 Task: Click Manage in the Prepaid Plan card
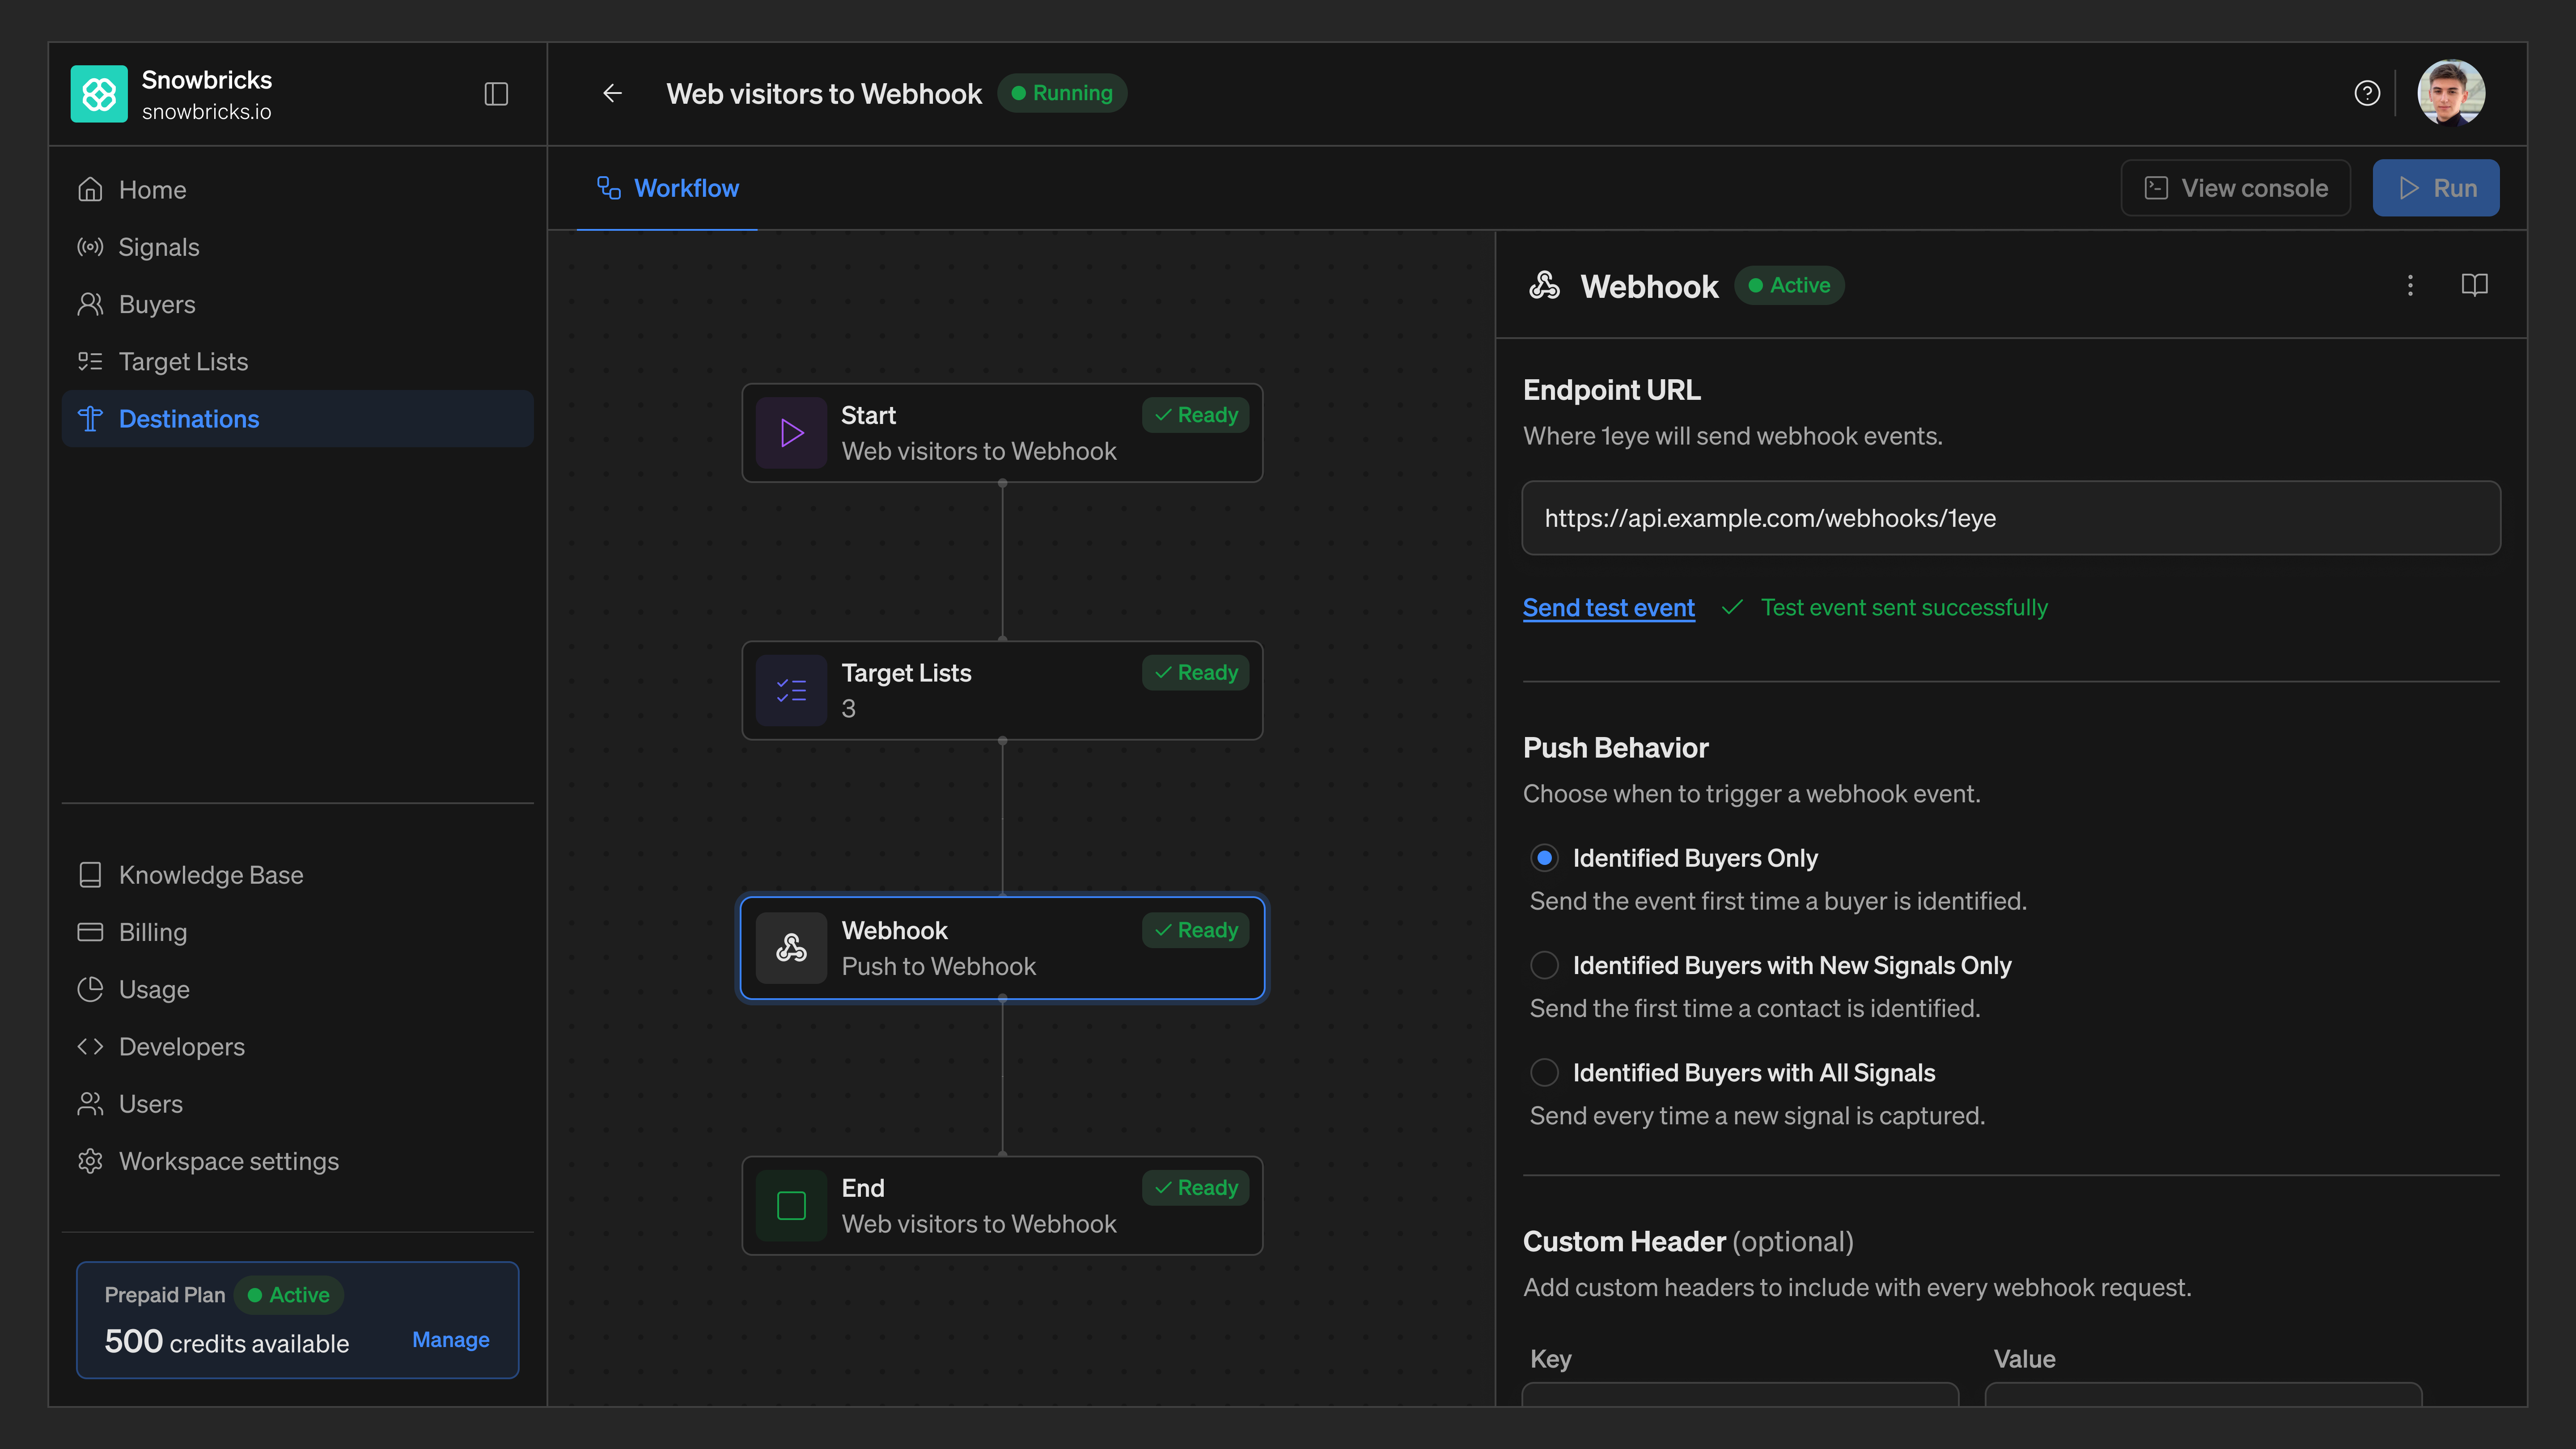click(451, 1340)
